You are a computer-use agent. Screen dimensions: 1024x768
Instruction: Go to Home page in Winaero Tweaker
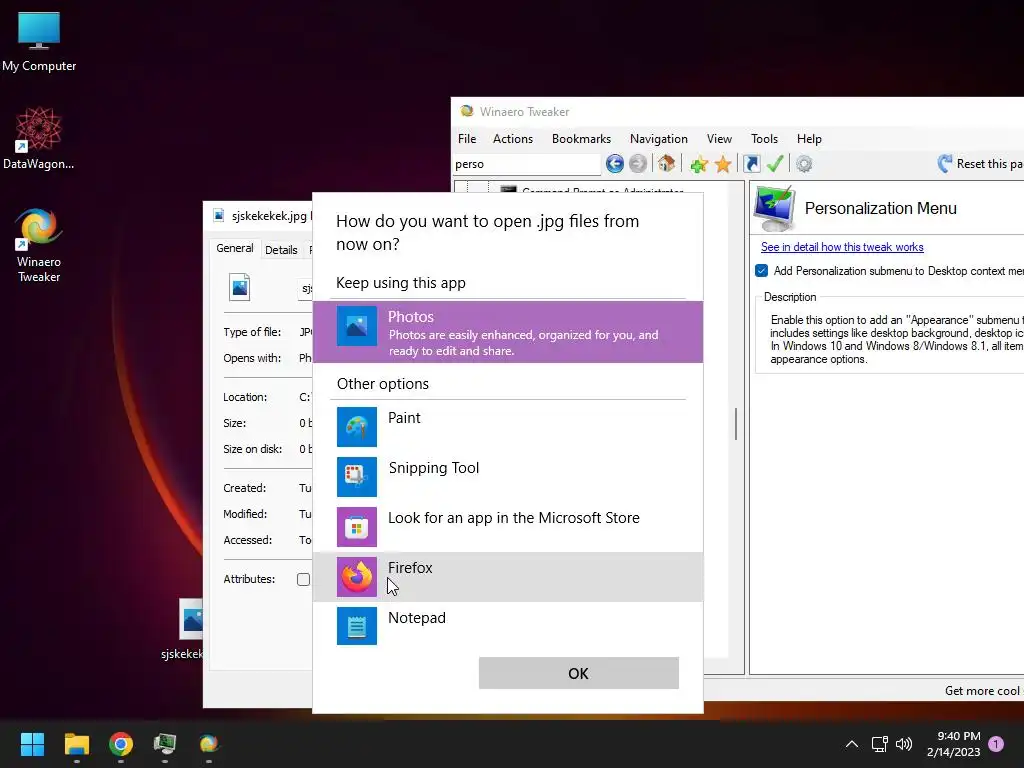[666, 163]
